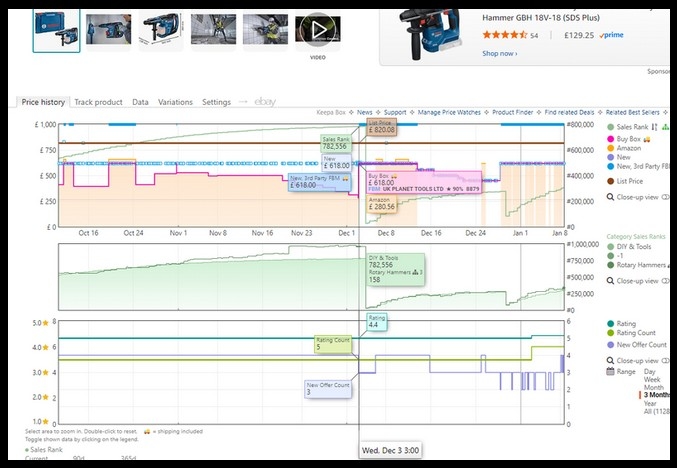Click Nov 16 date on price chart axis
Screen dimensions: 677x468
point(263,233)
